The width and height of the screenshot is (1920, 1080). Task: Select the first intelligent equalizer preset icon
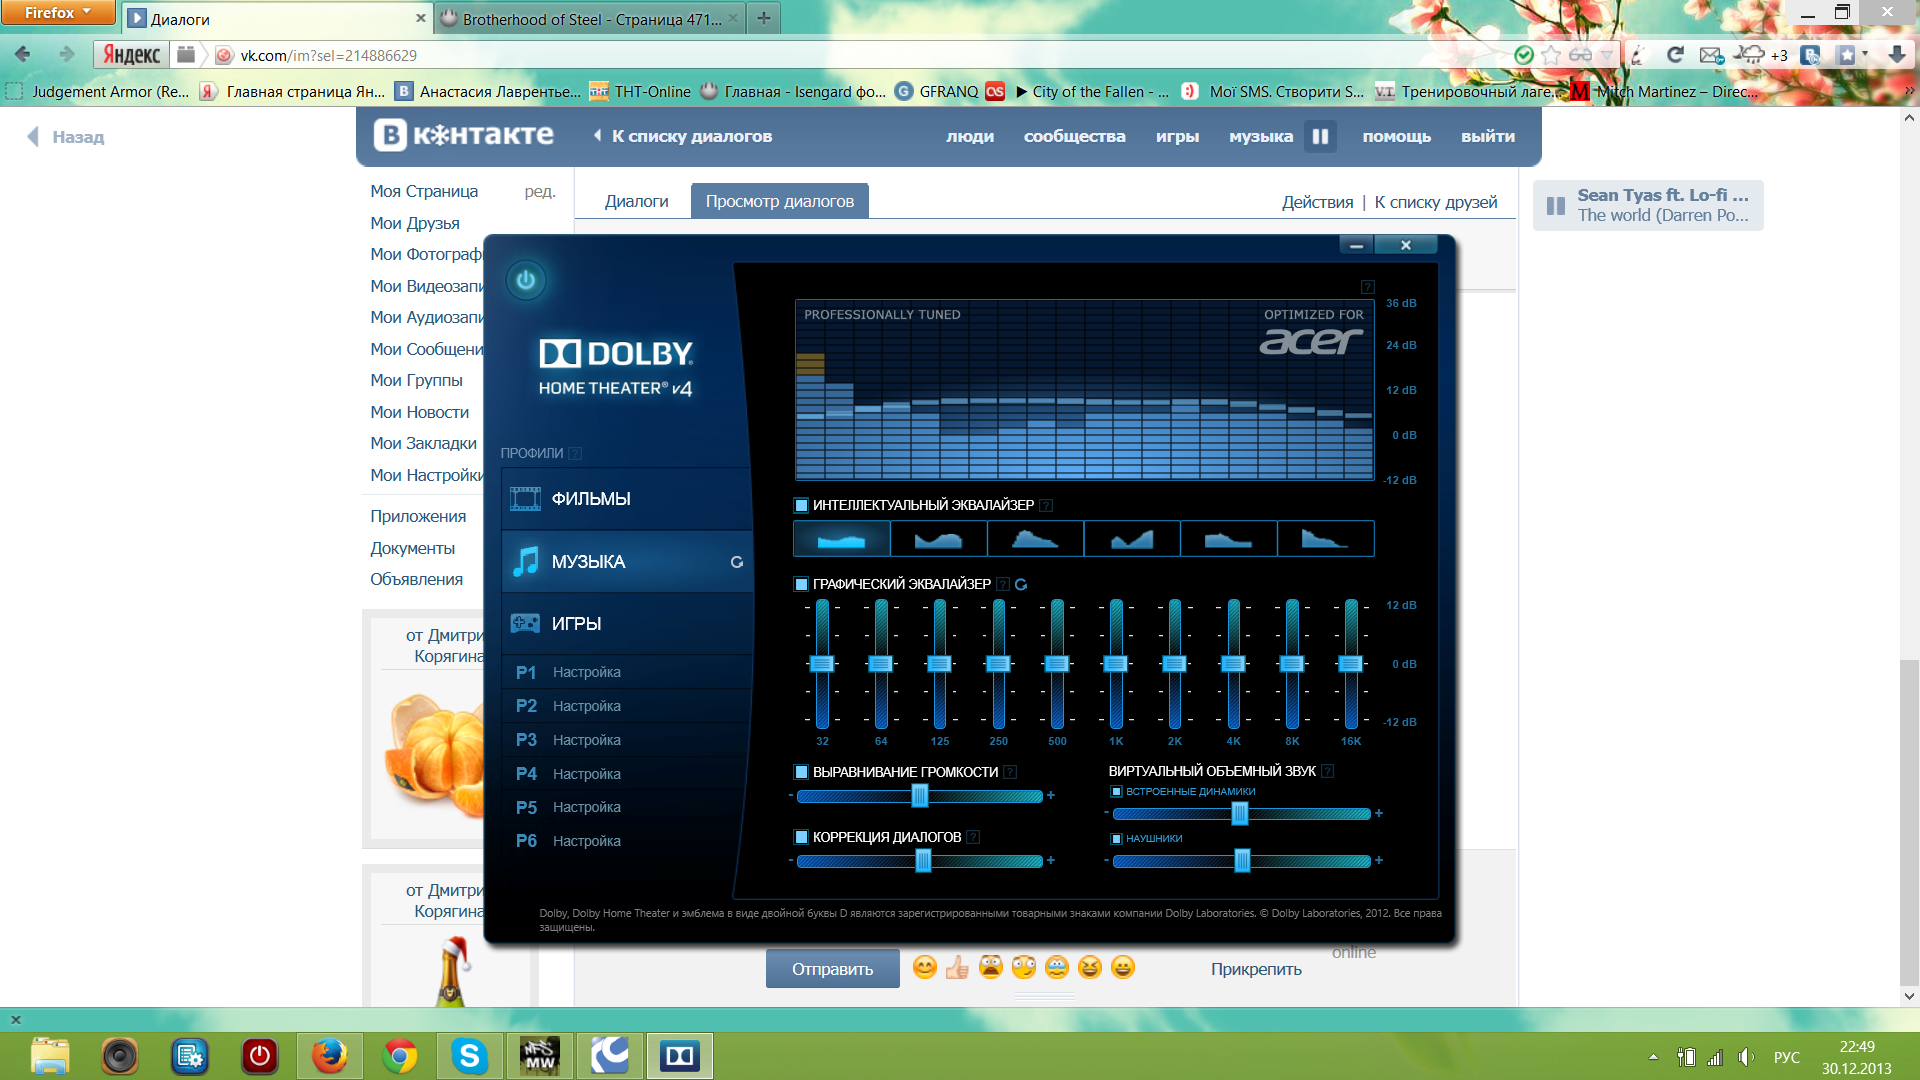coord(841,539)
